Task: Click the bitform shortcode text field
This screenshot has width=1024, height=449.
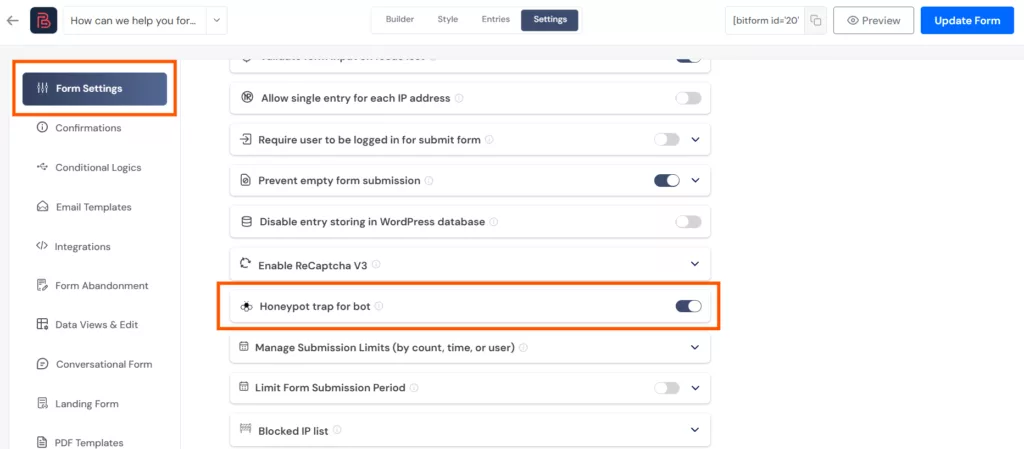Action: click(766, 20)
